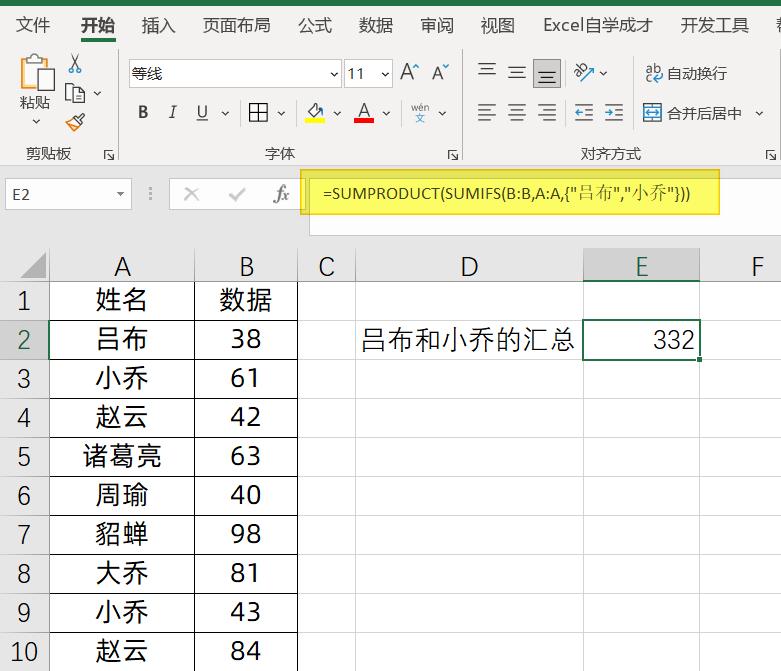Center text horizontally
Screen dimensions: 781x671
517,113
